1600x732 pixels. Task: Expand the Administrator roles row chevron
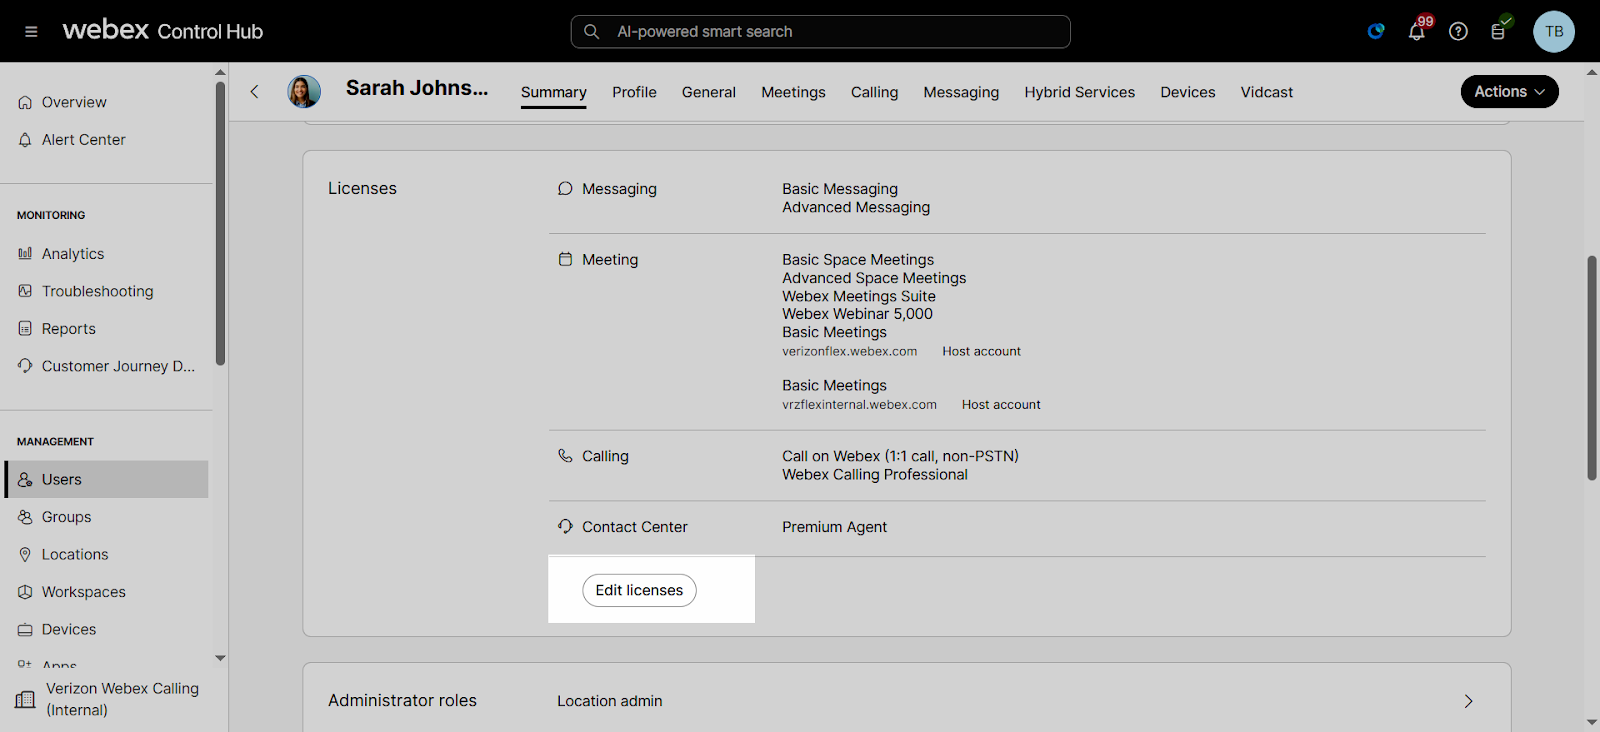(x=1468, y=701)
